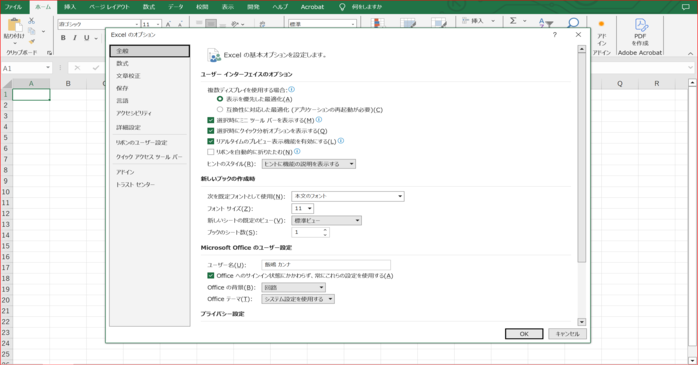Click the OK button

pos(524,334)
